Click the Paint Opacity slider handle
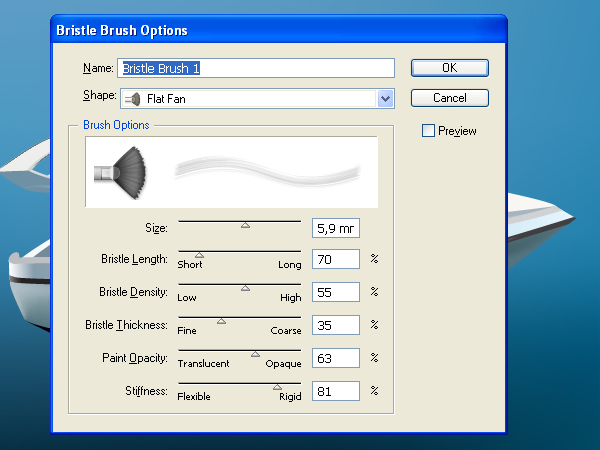 (255, 354)
